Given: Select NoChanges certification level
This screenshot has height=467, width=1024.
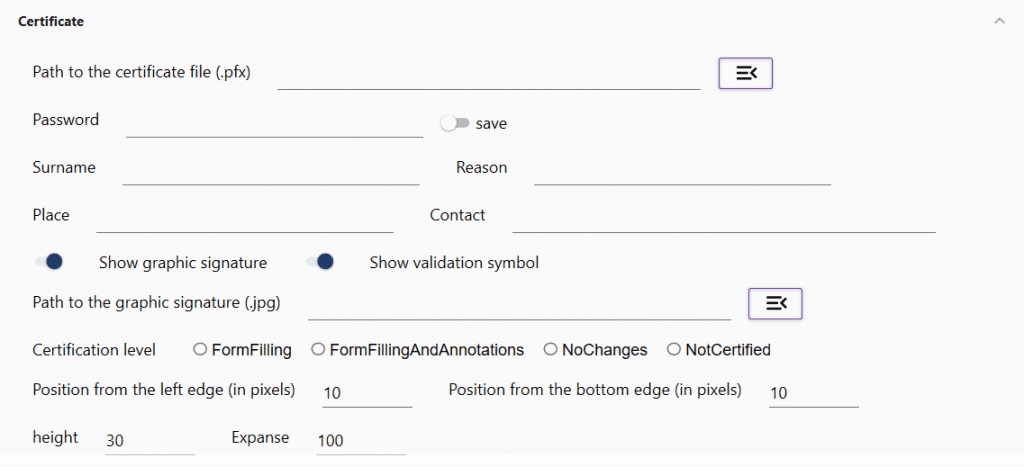Looking at the screenshot, I should coord(550,350).
